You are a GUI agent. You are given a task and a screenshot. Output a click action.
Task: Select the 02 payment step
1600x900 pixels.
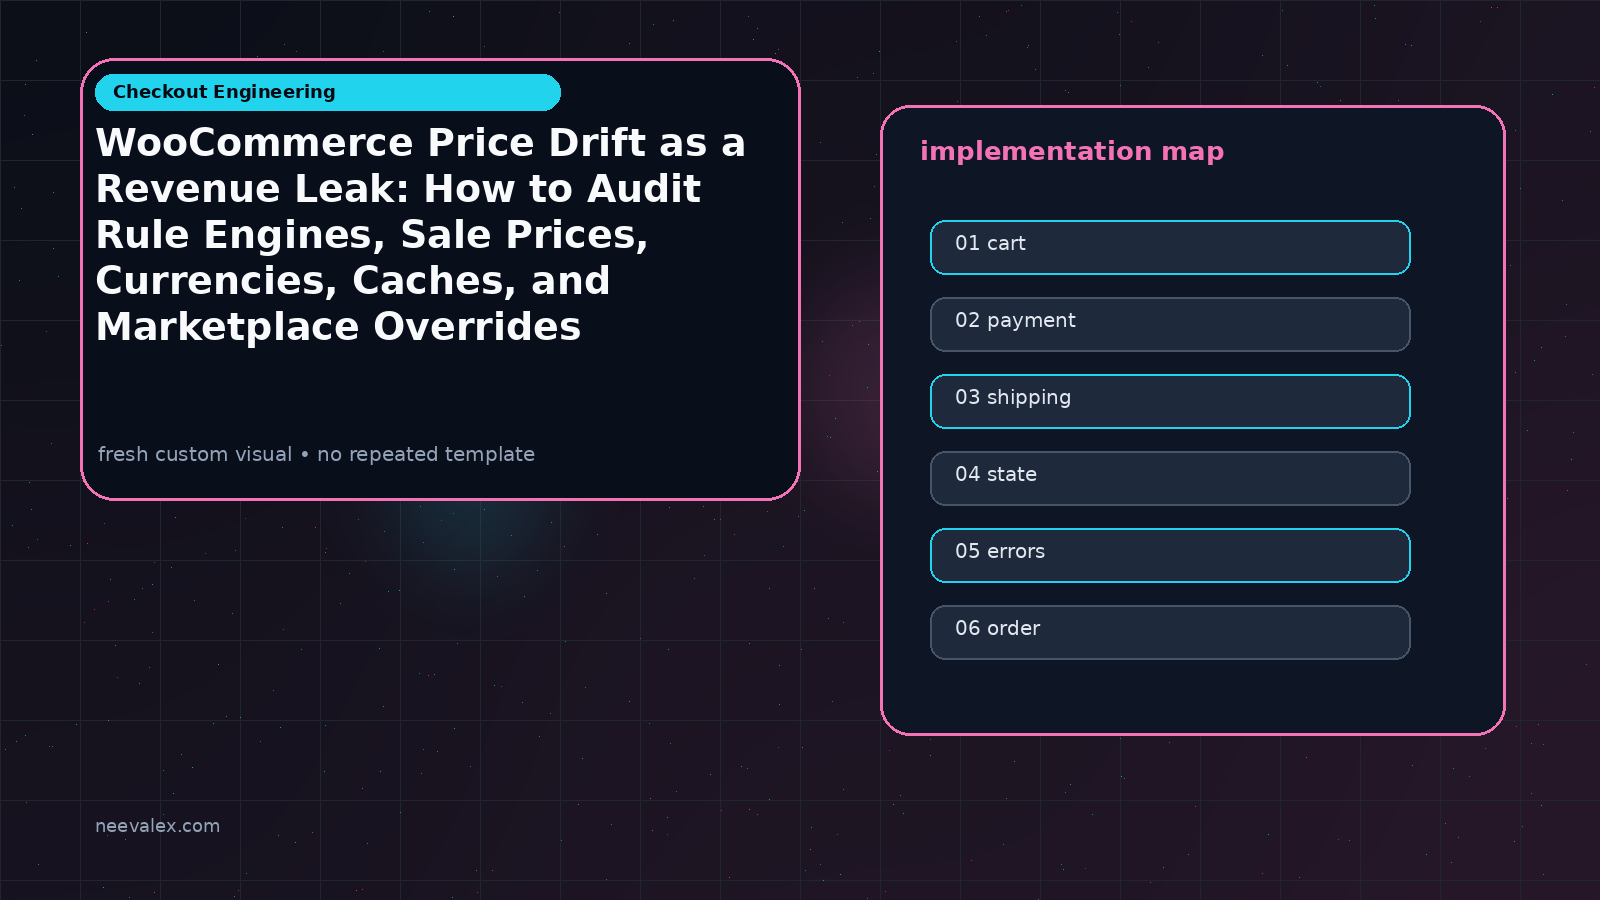pyautogui.click(x=1170, y=324)
